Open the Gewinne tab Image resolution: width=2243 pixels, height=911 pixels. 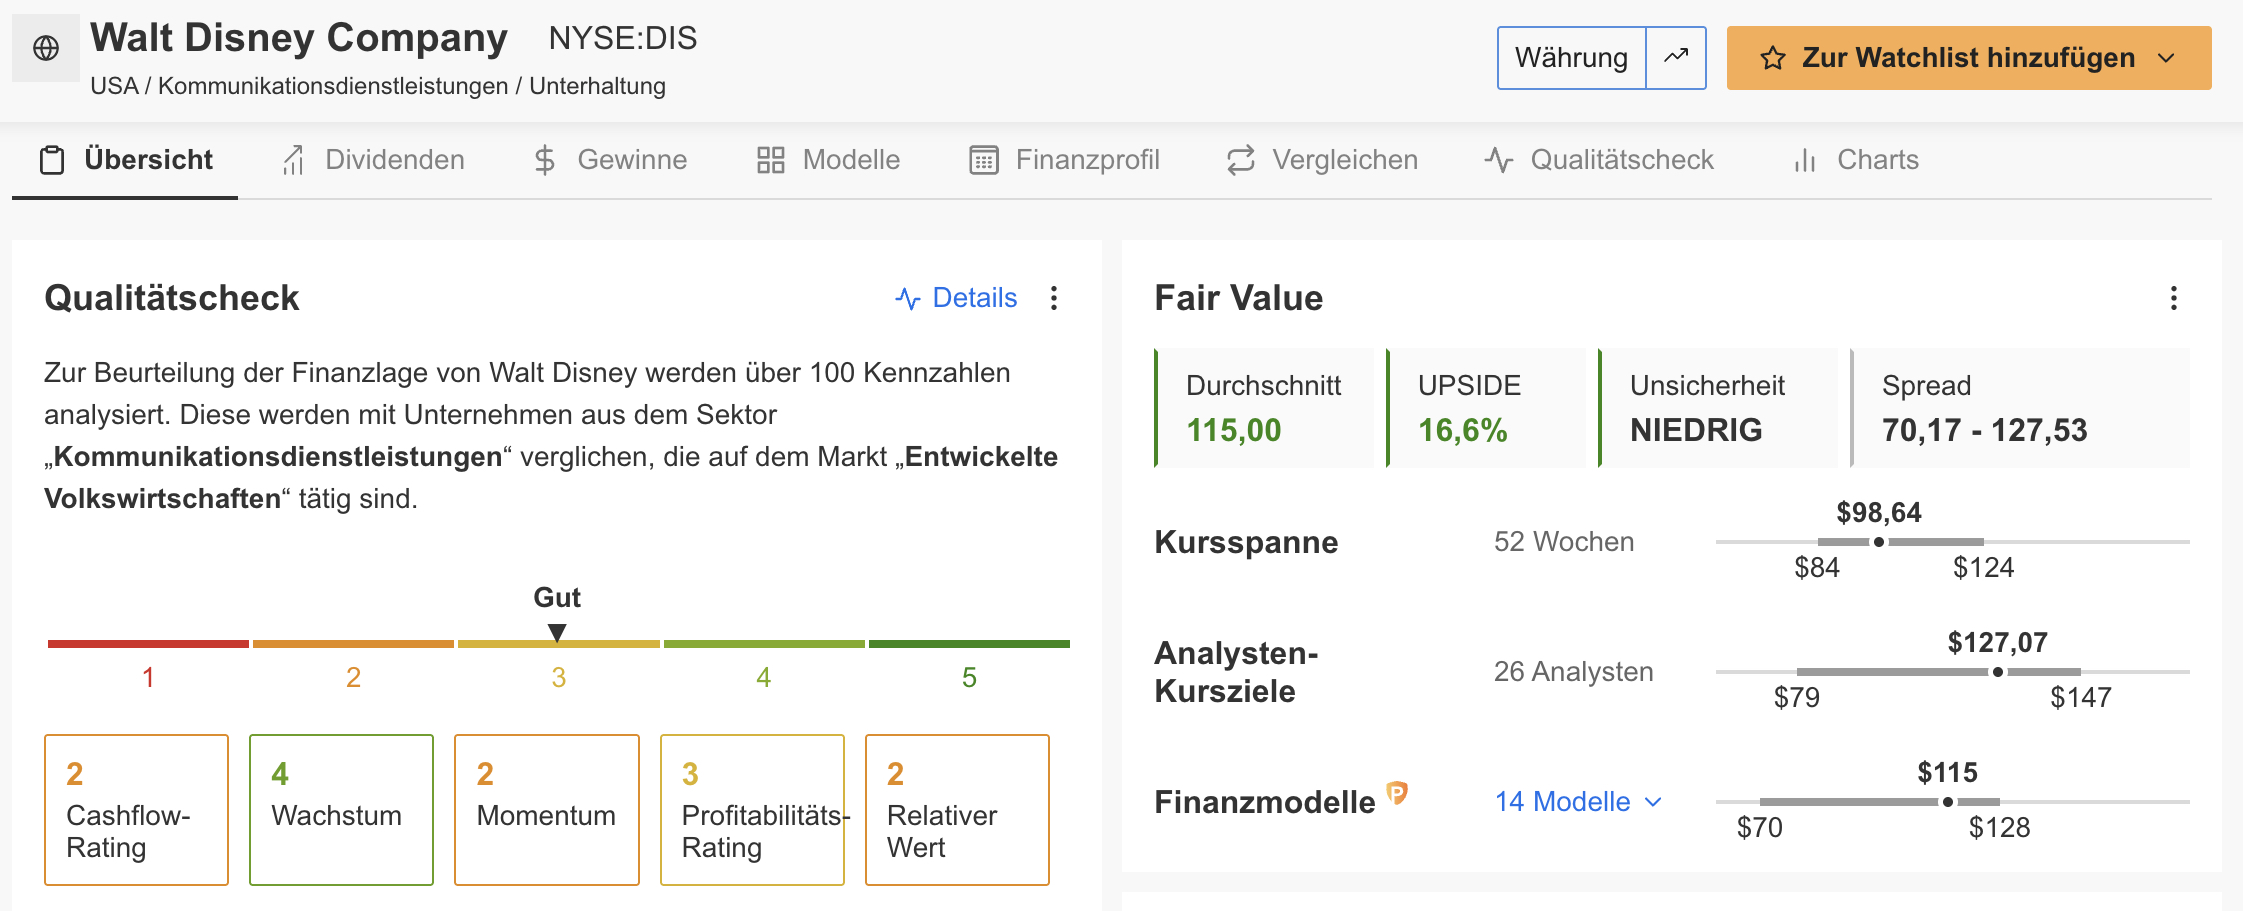click(x=610, y=160)
